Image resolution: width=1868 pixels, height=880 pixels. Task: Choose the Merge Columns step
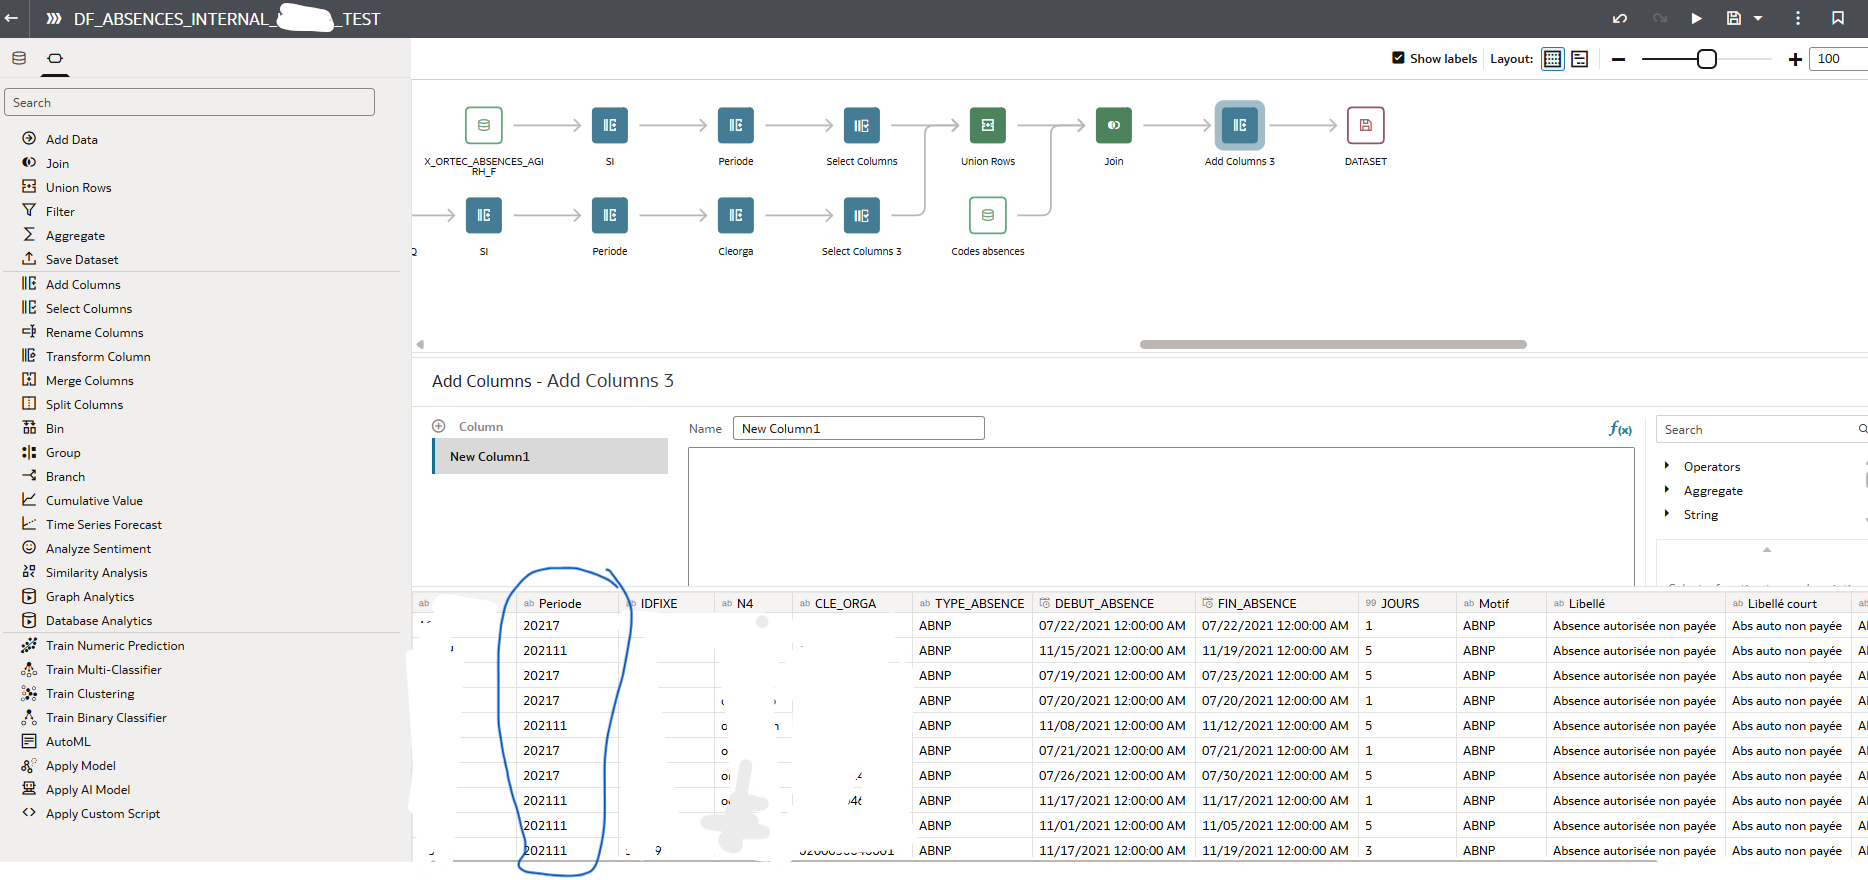click(89, 380)
